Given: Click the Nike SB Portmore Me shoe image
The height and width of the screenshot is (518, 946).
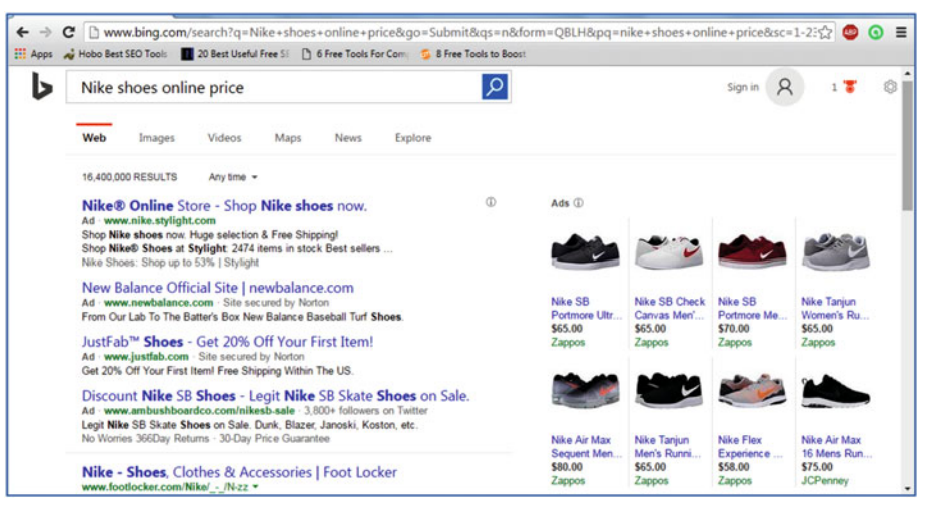Looking at the screenshot, I should pyautogui.click(x=752, y=251).
